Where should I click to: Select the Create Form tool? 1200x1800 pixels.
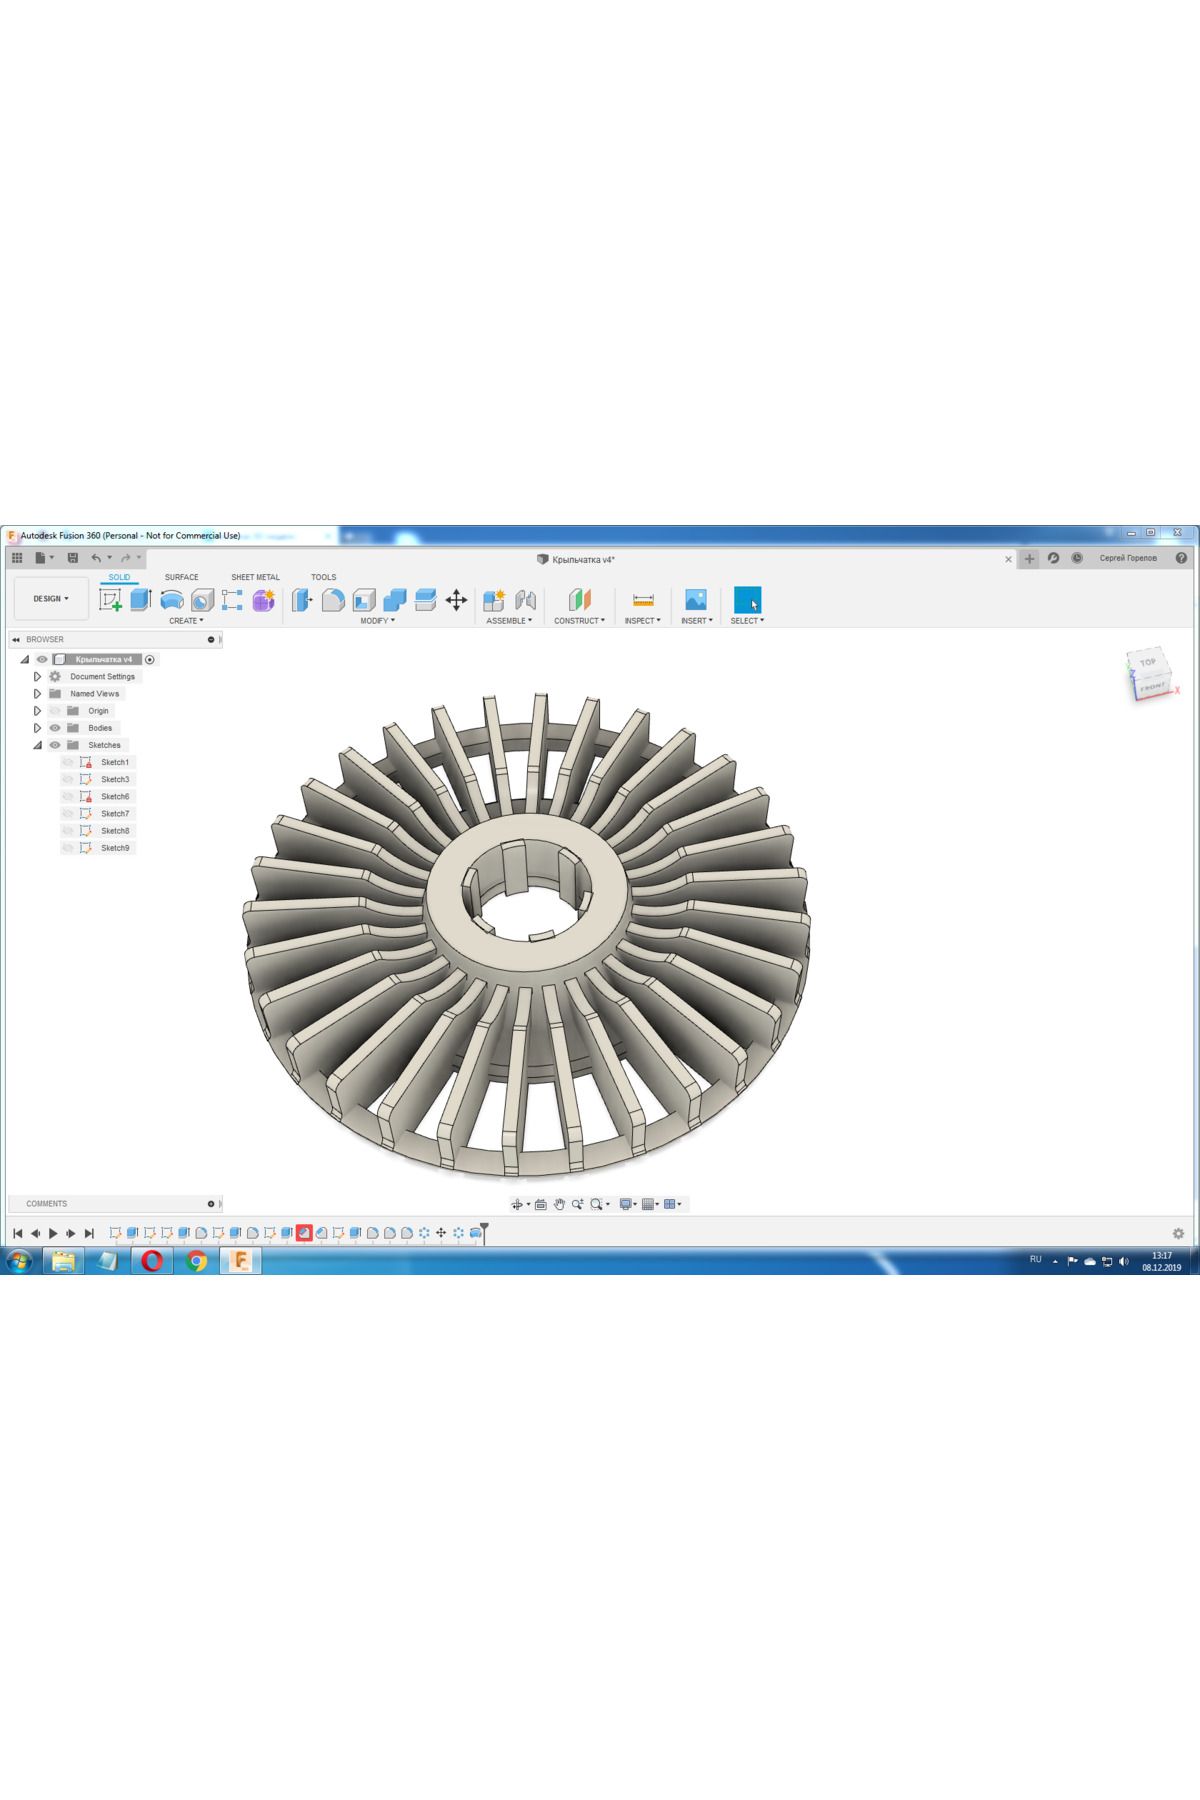[x=263, y=599]
